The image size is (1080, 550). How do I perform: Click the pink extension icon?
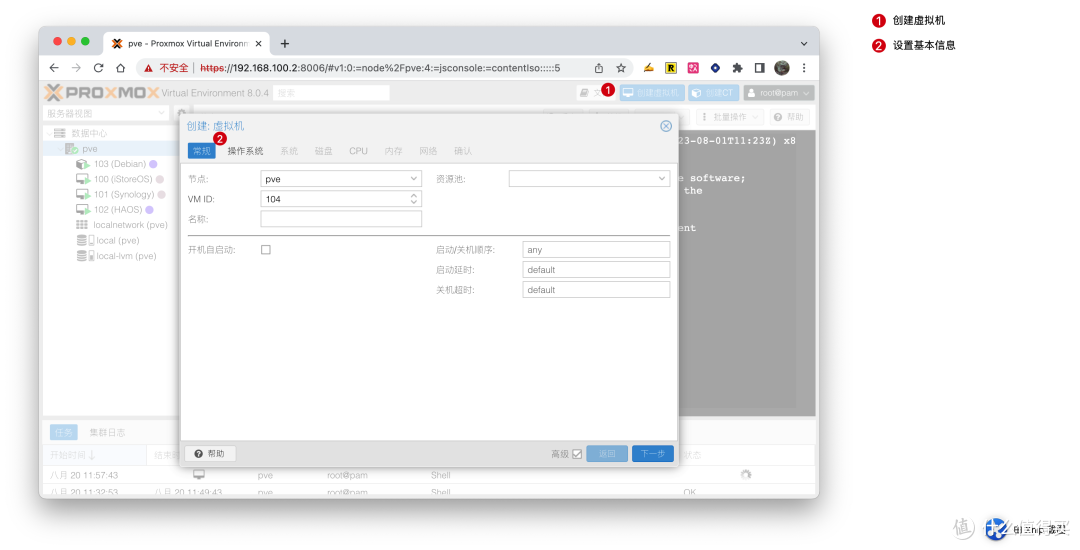click(693, 67)
